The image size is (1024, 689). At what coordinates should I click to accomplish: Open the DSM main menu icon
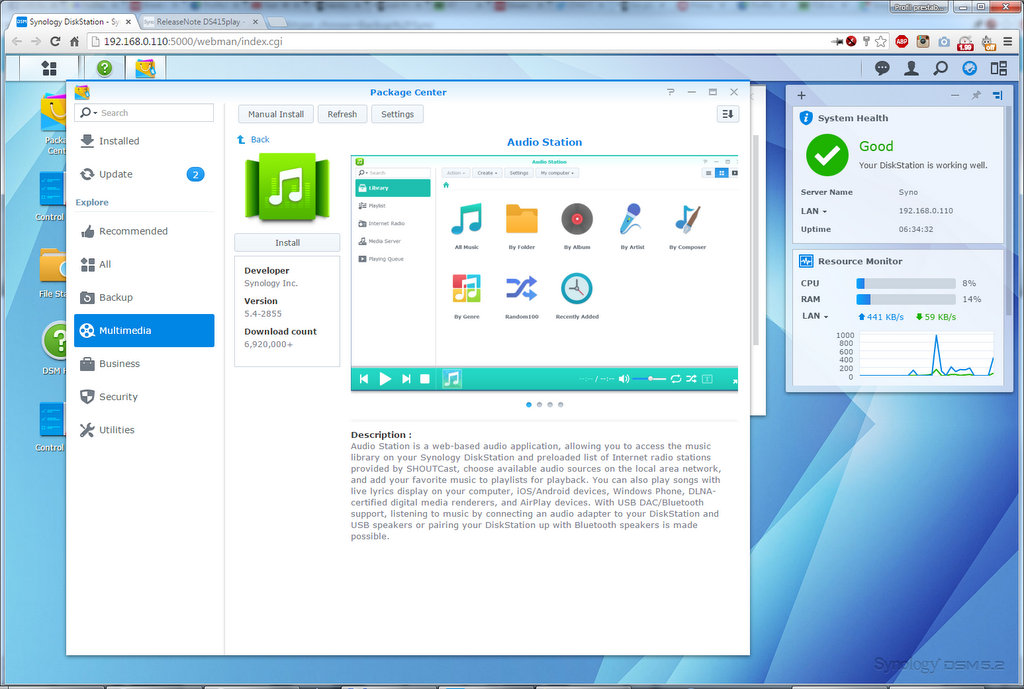(x=49, y=68)
